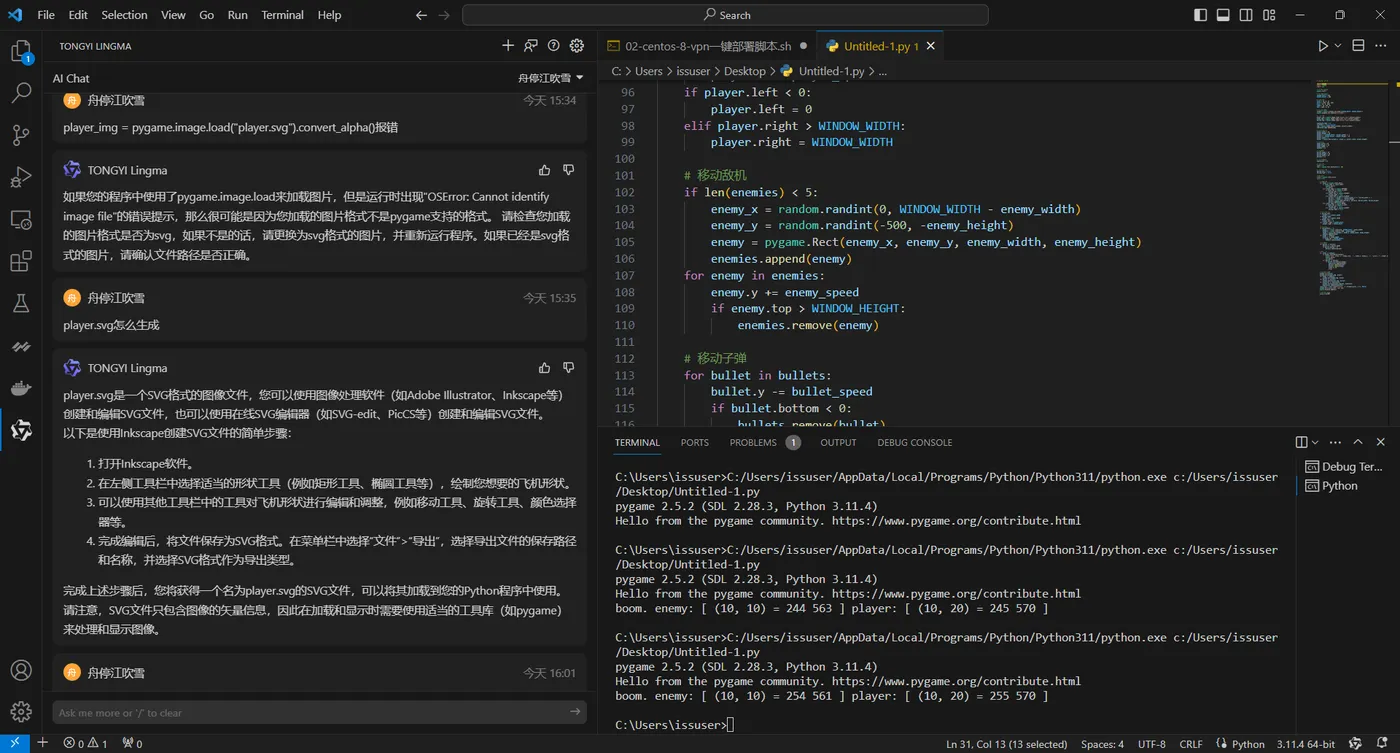This screenshot has width=1400, height=753.
Task: Open launch profile dropdown beside split terminal
Action: [1314, 442]
